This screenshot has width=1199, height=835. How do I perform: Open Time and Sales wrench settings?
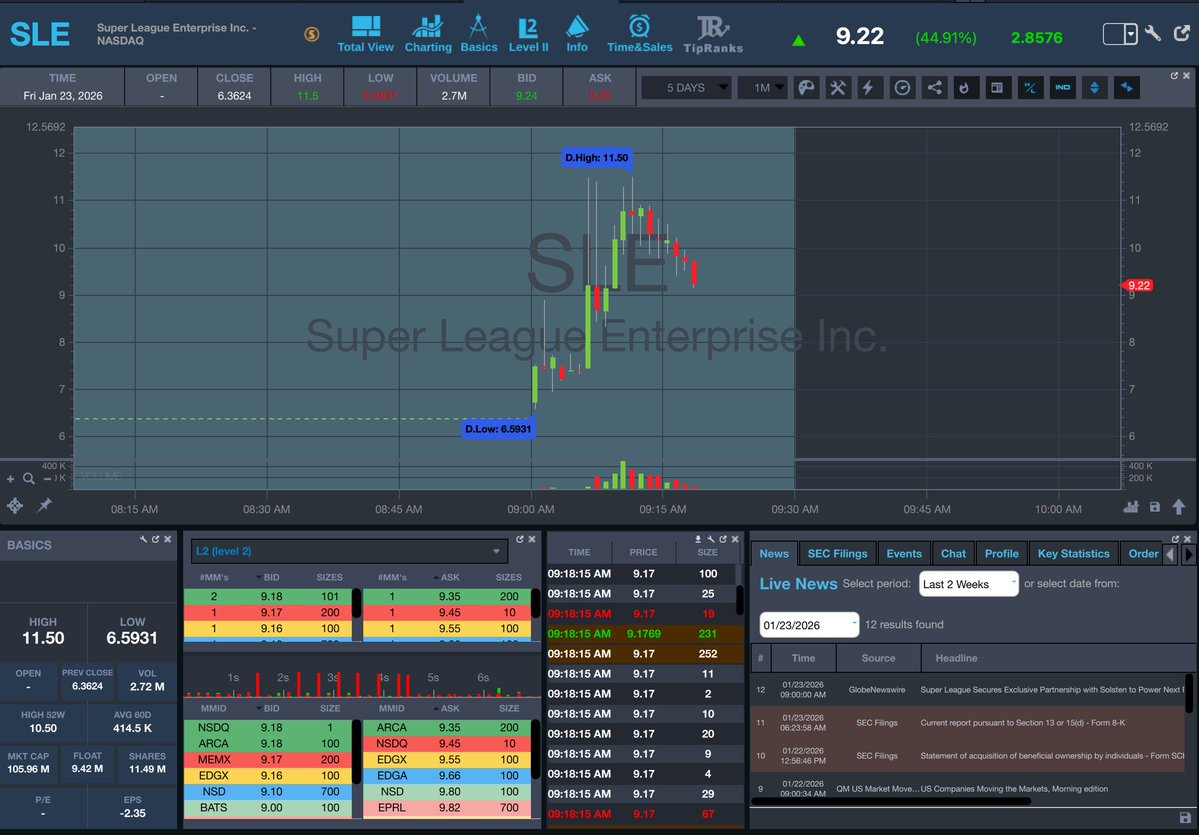[x=710, y=539]
